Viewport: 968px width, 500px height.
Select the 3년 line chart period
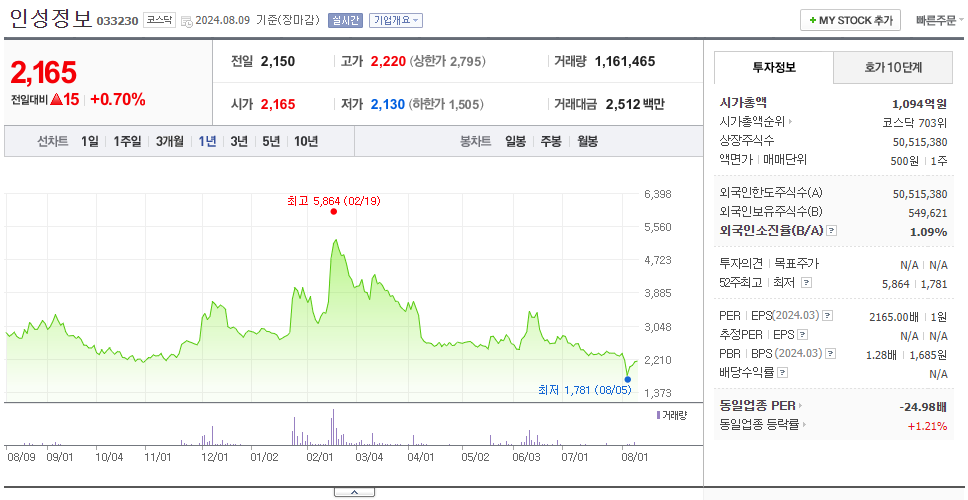coord(239,141)
